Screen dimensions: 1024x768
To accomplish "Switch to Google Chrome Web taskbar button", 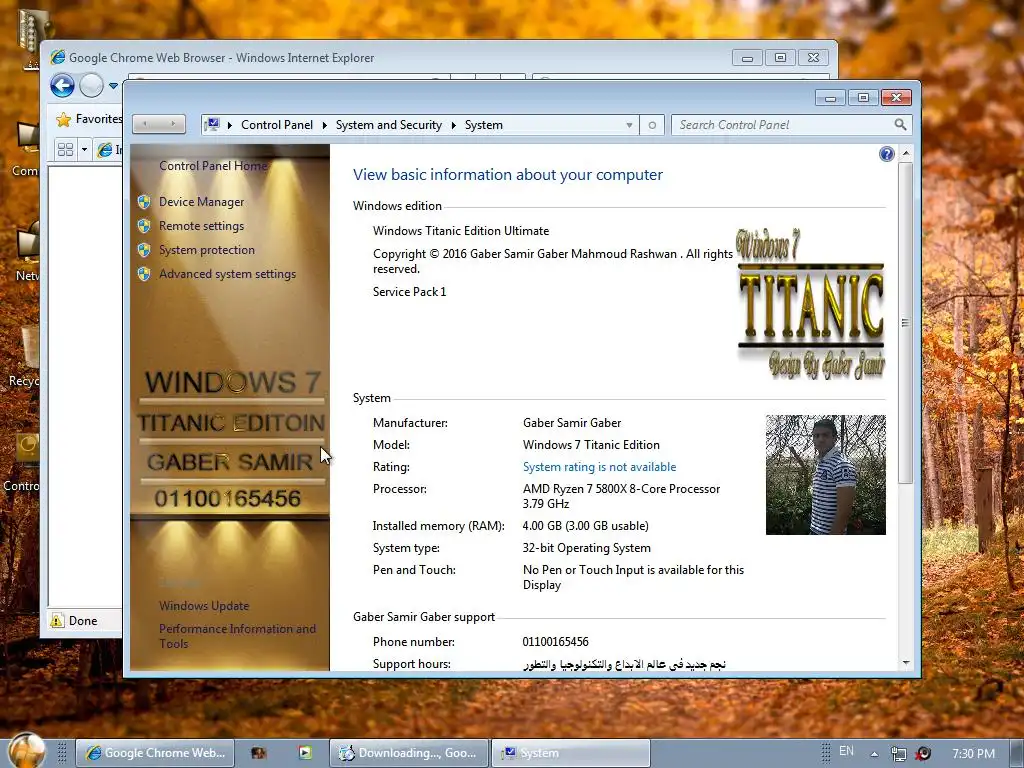I will pos(155,753).
